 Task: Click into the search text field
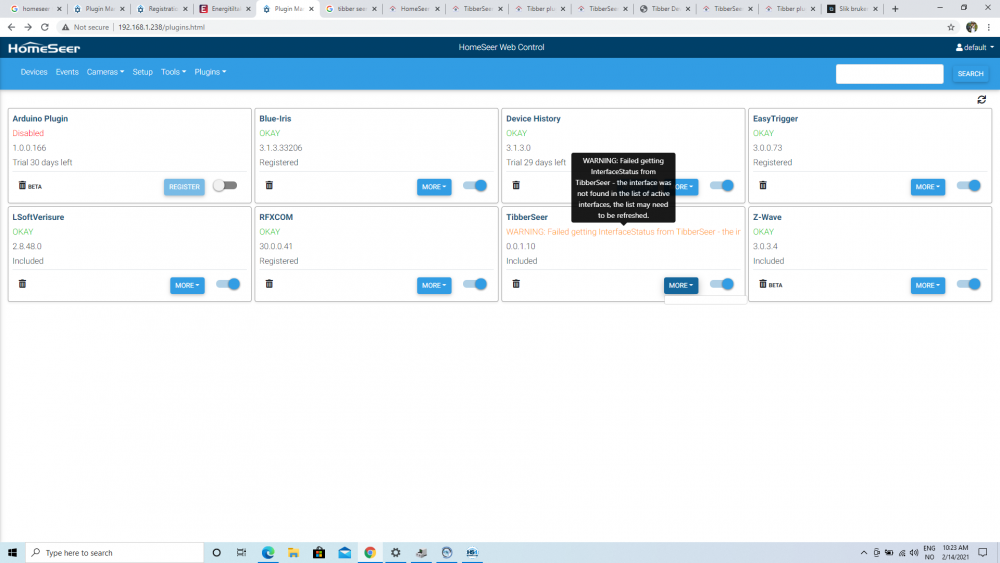tap(889, 74)
